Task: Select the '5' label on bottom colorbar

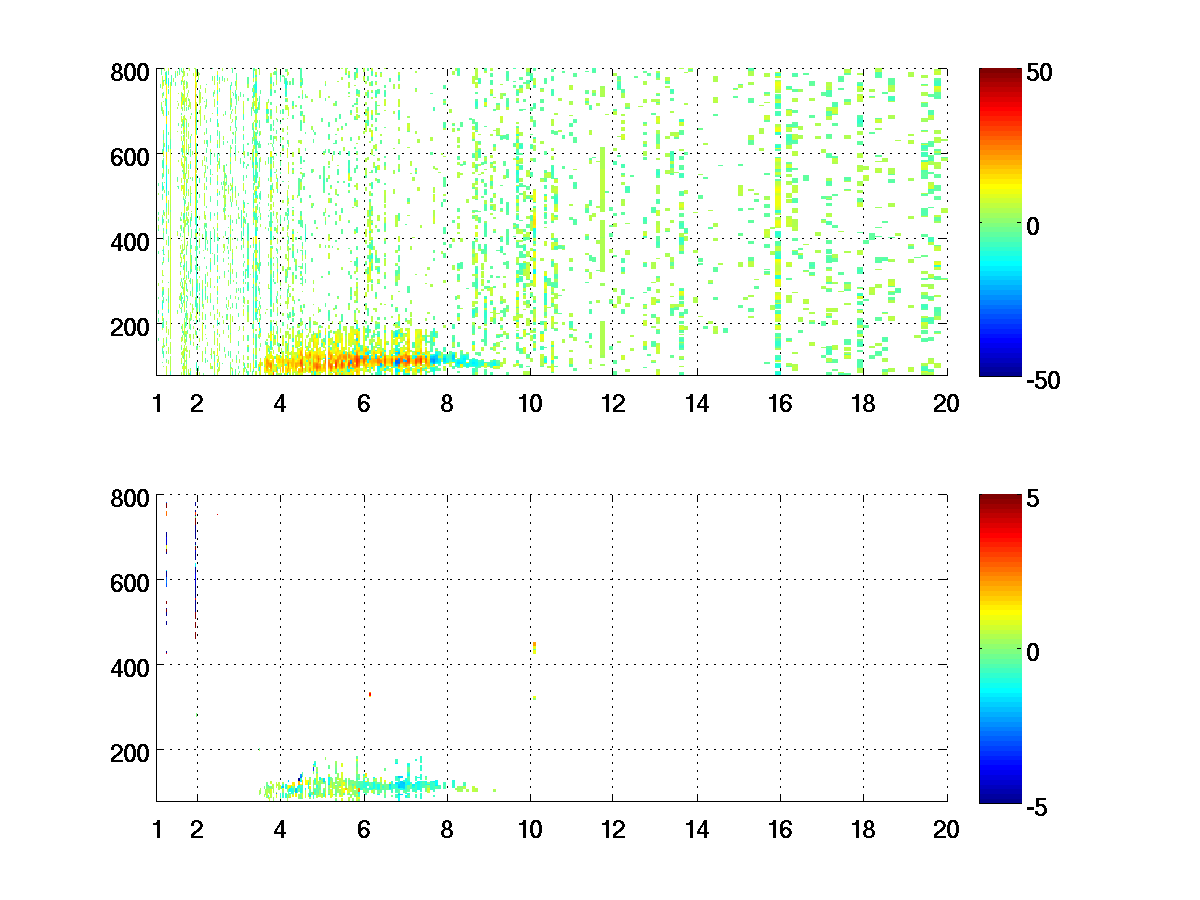Action: [1033, 498]
